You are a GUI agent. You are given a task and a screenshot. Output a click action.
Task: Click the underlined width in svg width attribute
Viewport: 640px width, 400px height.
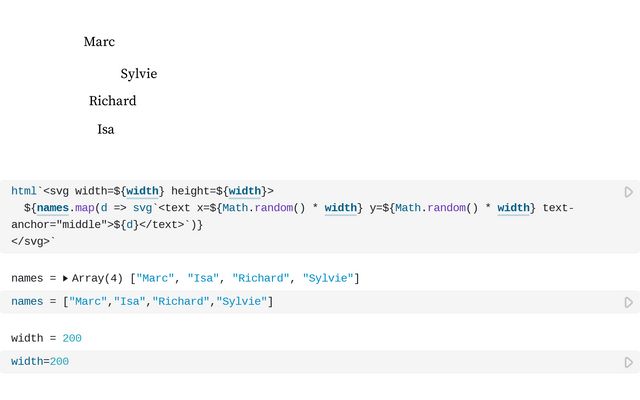pyautogui.click(x=143, y=191)
